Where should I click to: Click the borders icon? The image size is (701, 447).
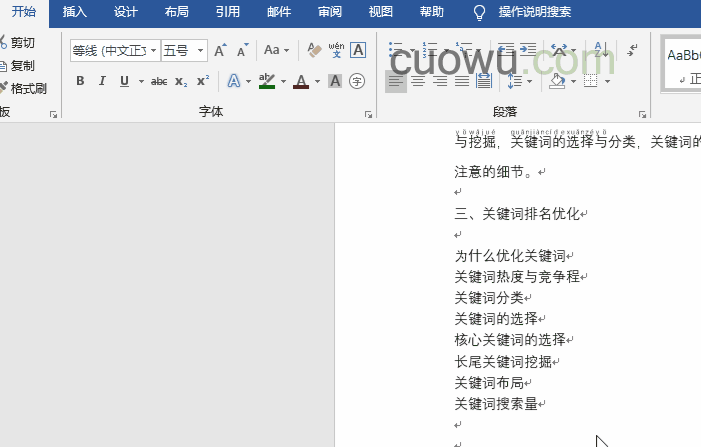coord(591,81)
